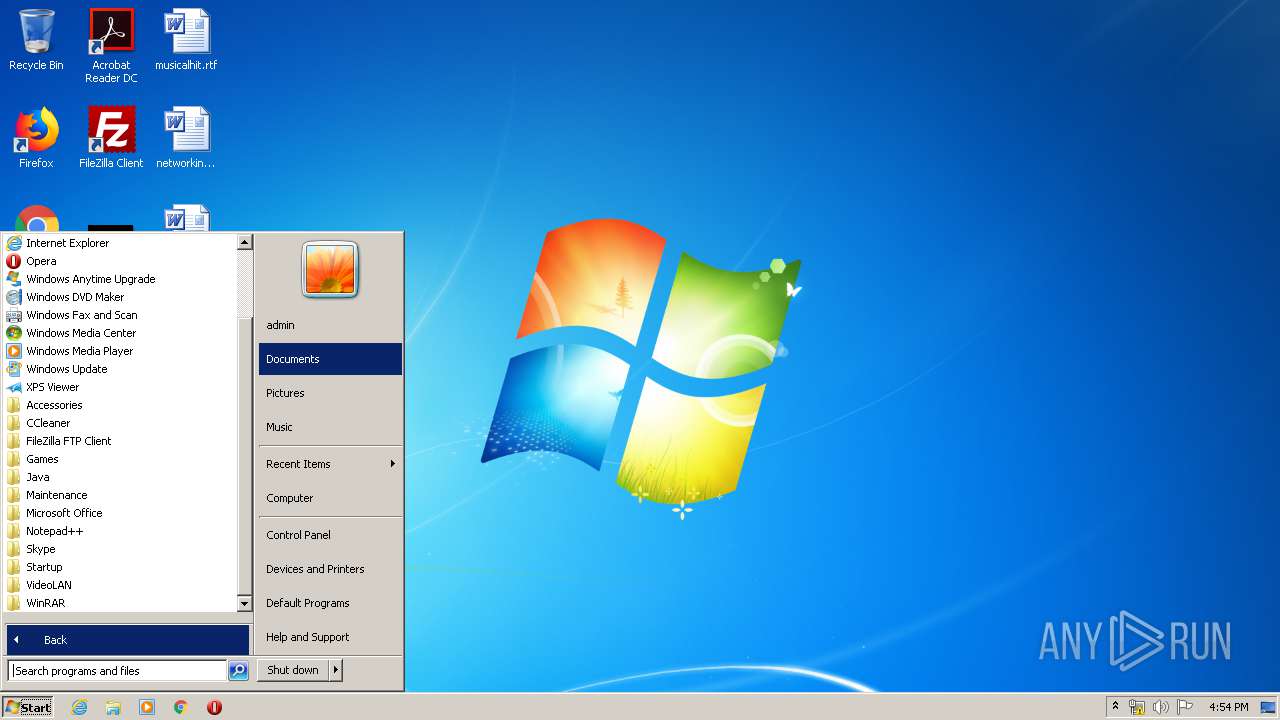Open Windows Media Player from the taskbar
Image resolution: width=1280 pixels, height=720 pixels.
(147, 707)
